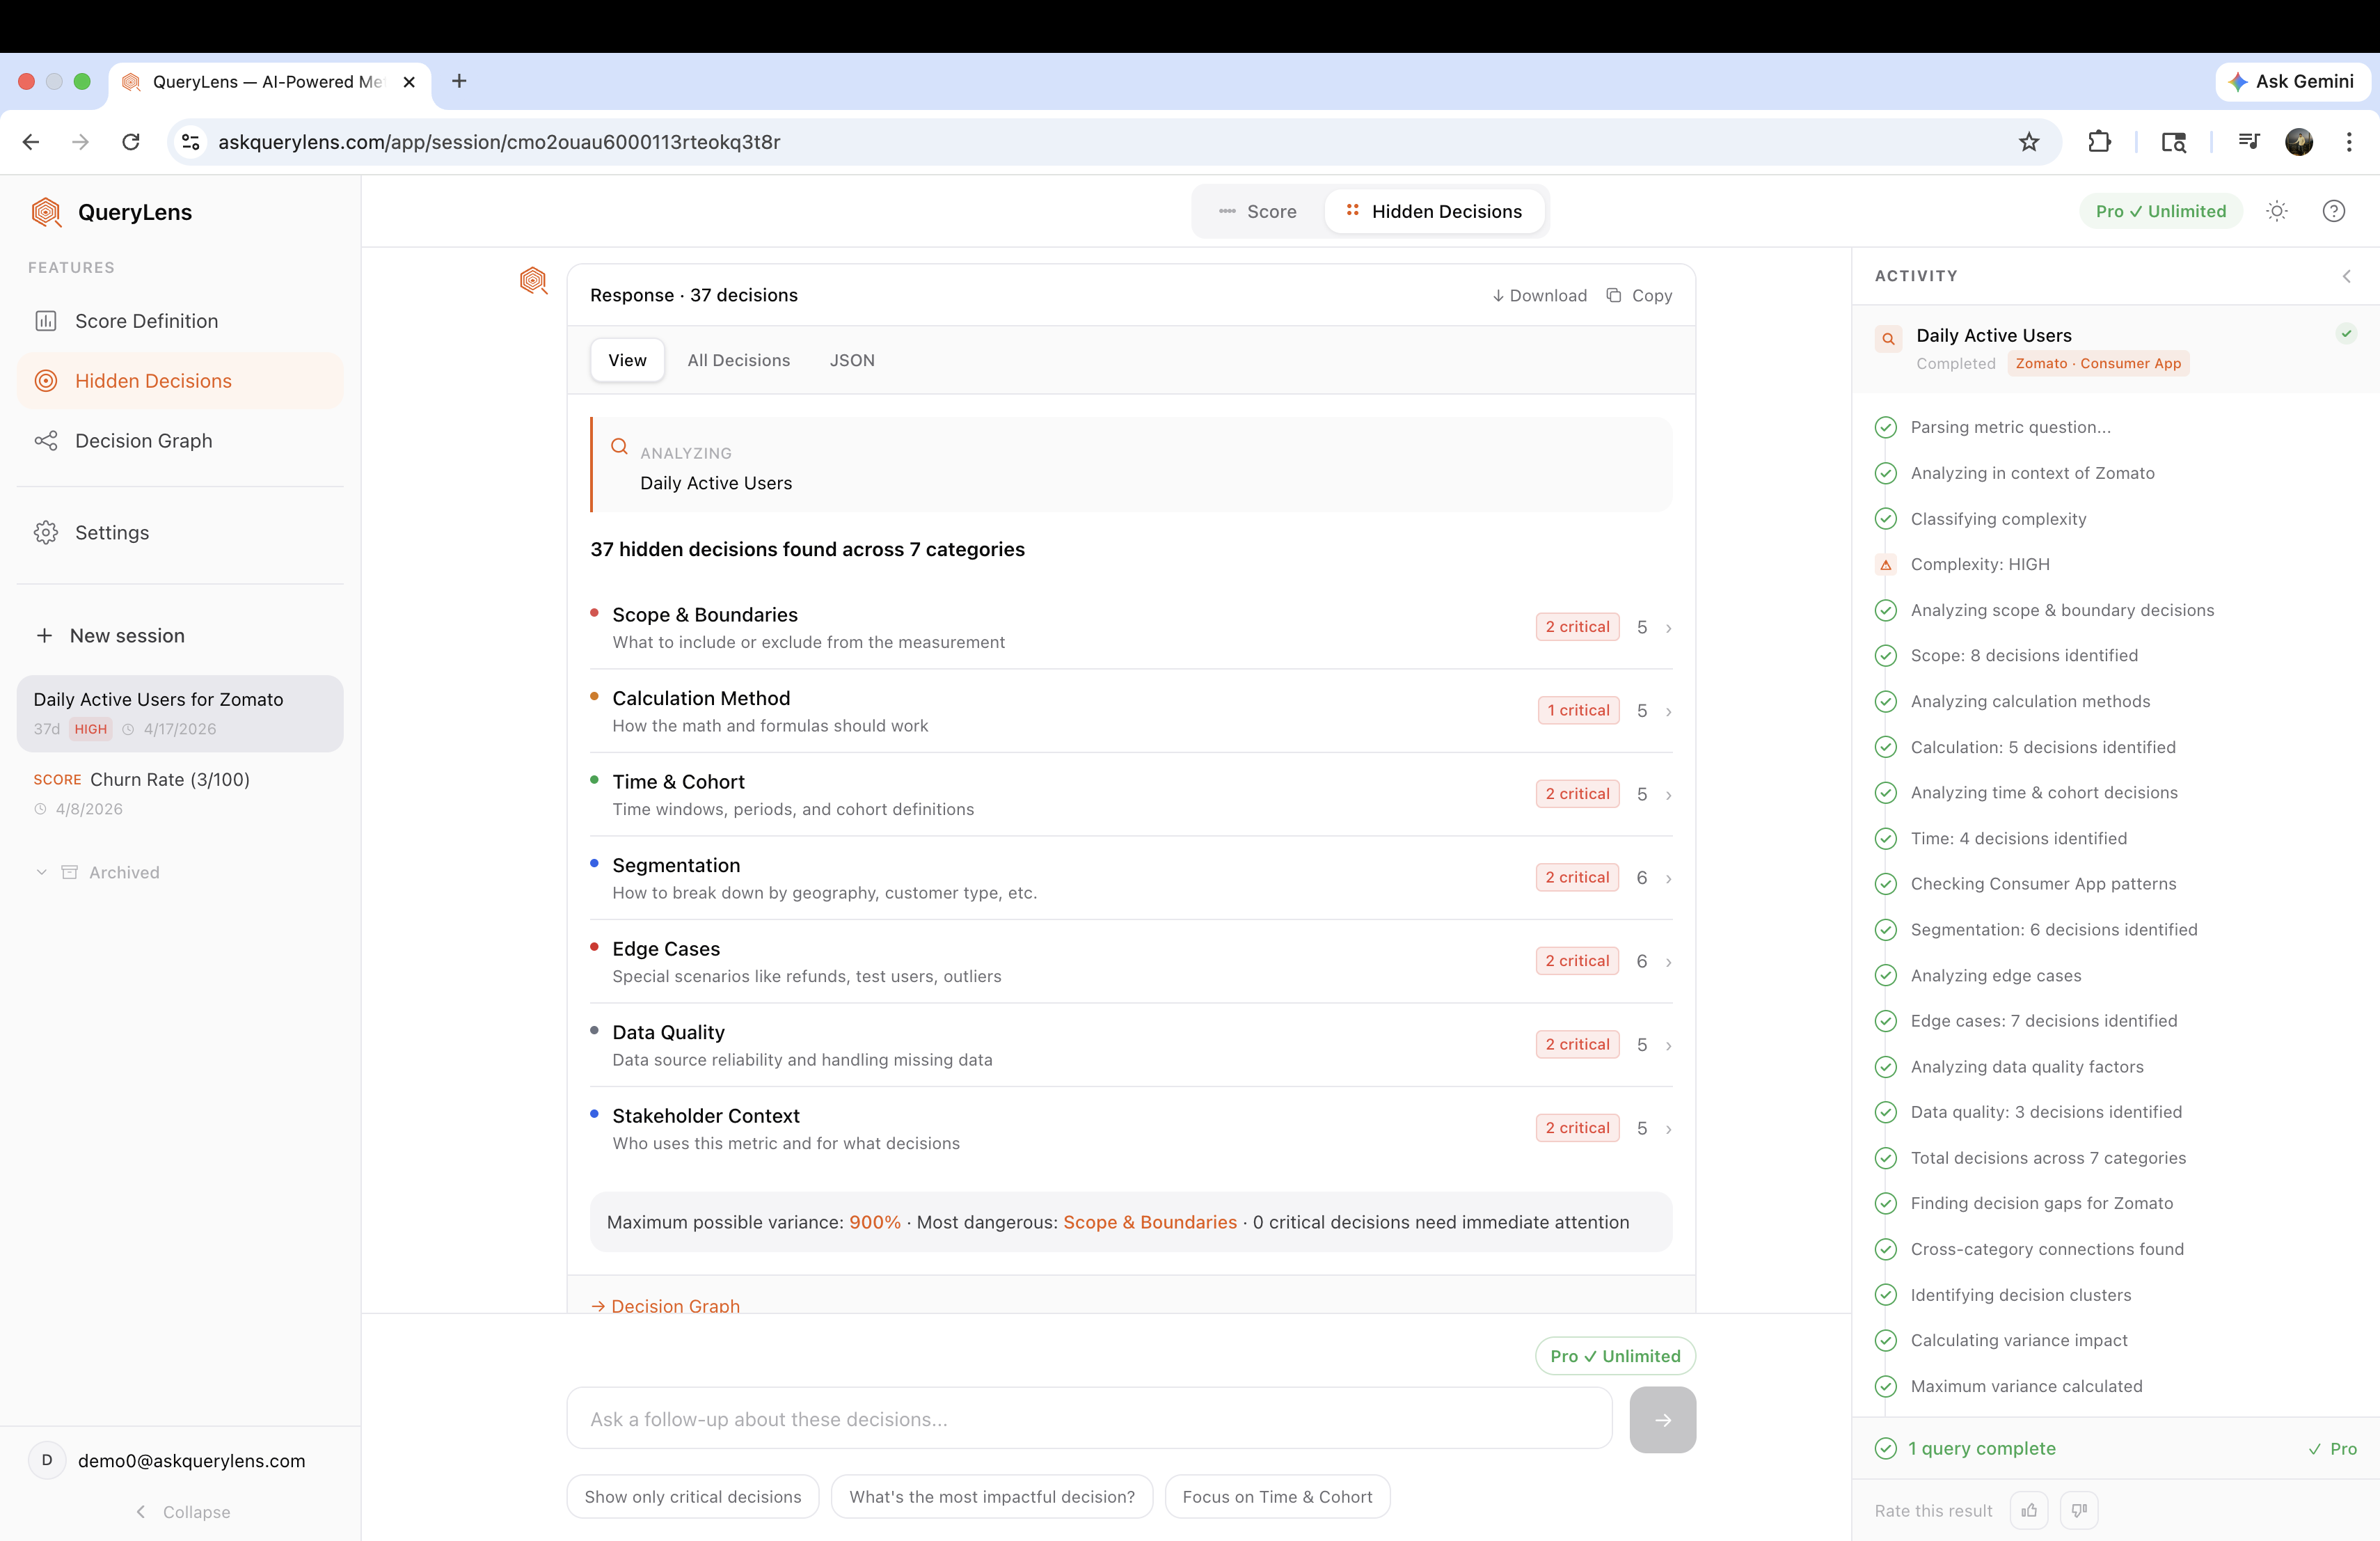Open Settings from the sidebar

tap(111, 533)
